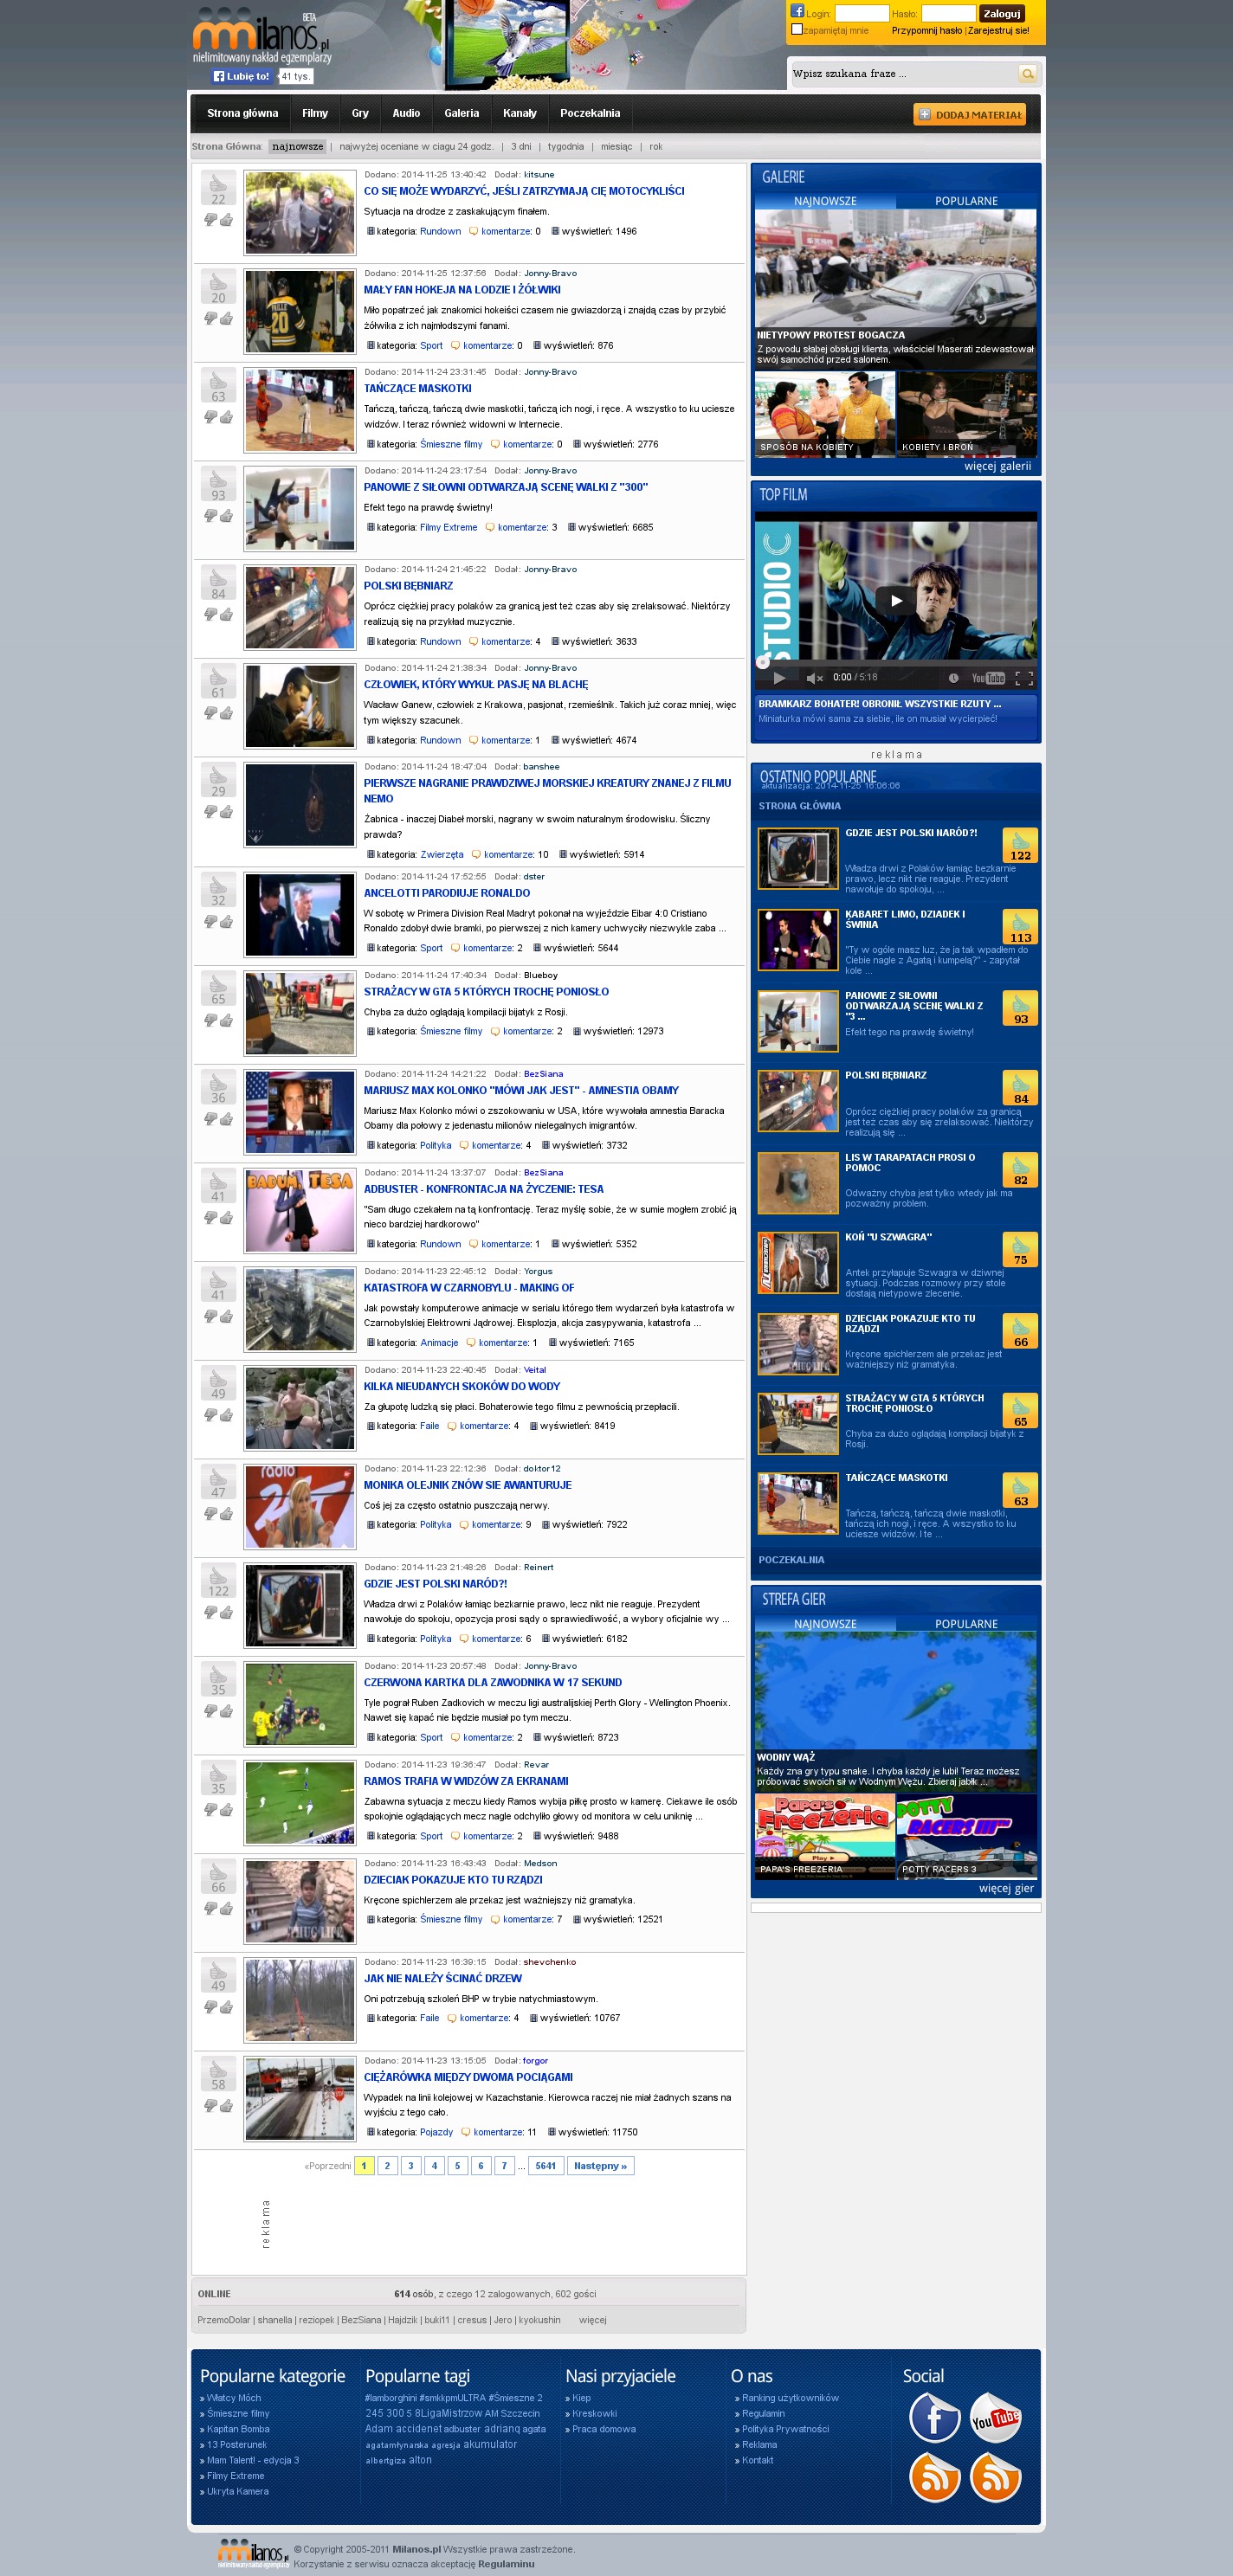Open 'więcej gier' link
The width and height of the screenshot is (1233, 2576).
[x=1006, y=1889]
